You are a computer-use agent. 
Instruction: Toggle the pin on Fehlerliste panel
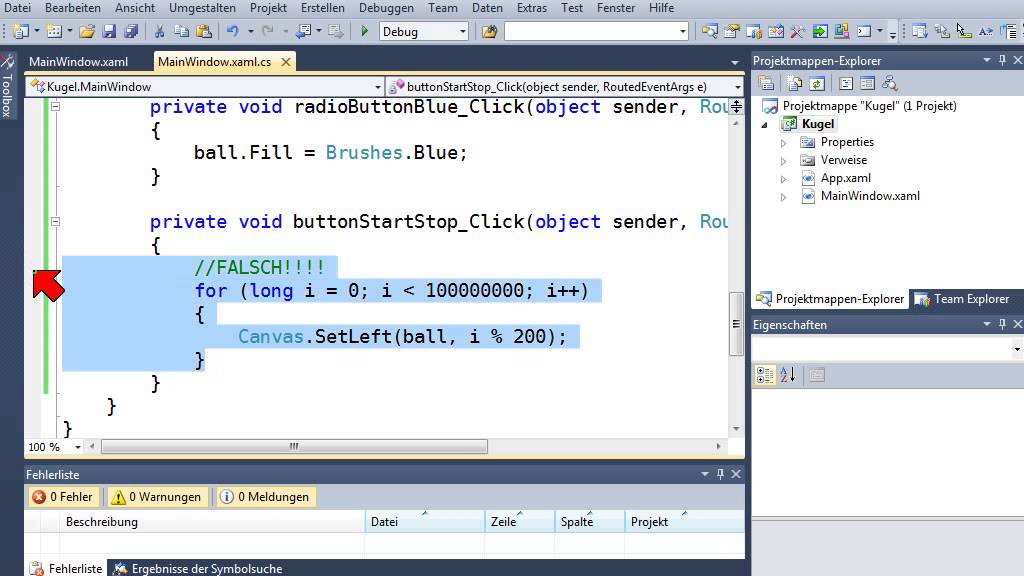pyautogui.click(x=720, y=474)
